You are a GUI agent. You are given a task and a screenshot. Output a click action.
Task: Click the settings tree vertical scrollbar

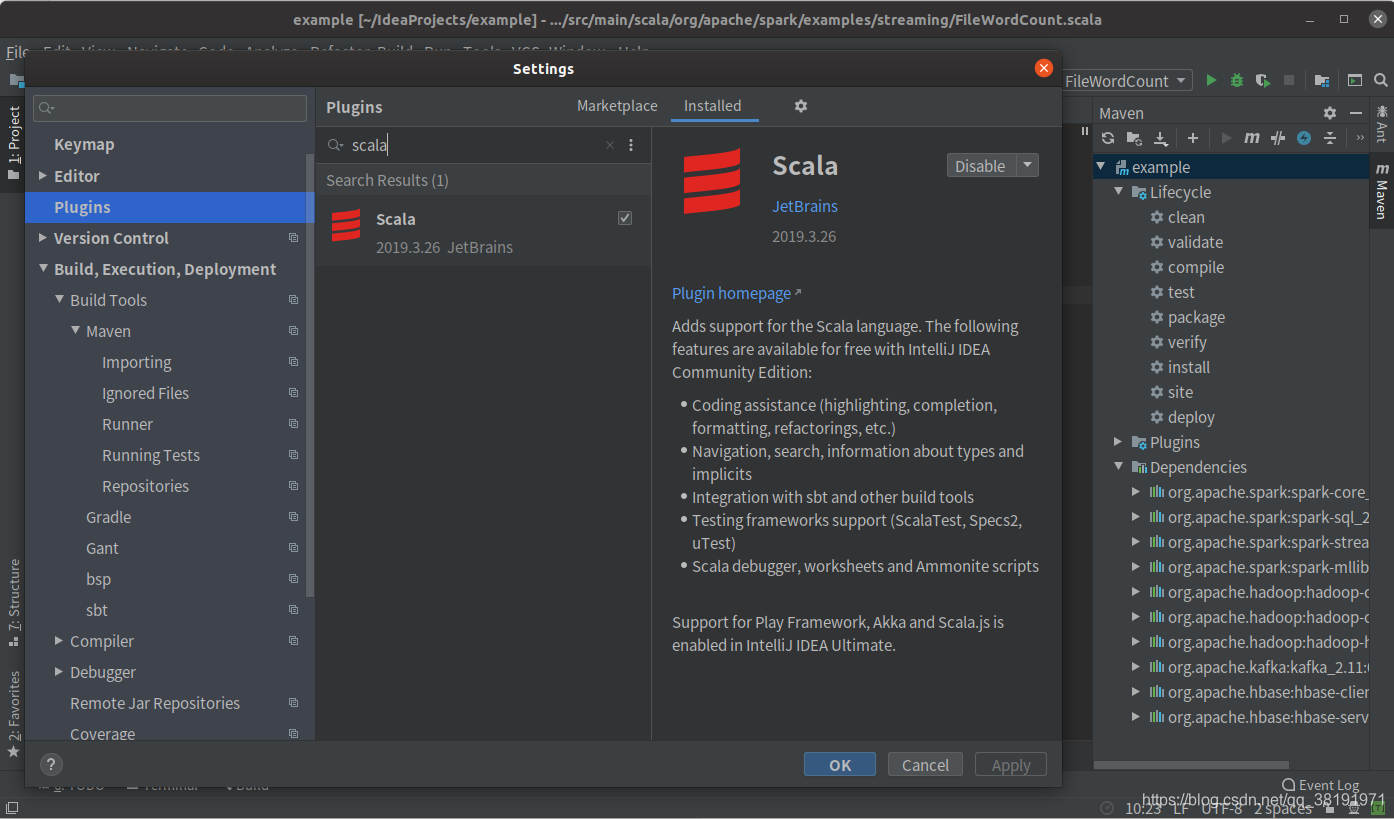coord(310,375)
